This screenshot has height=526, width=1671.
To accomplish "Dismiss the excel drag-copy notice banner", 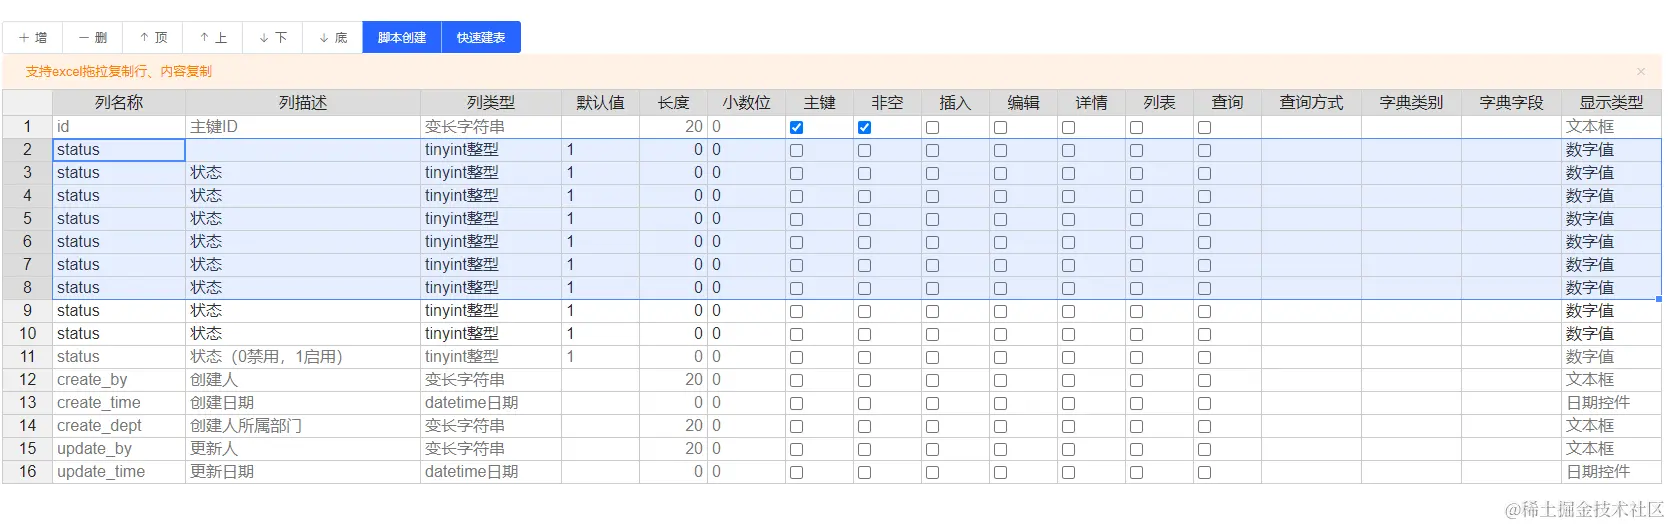I will tap(1641, 71).
